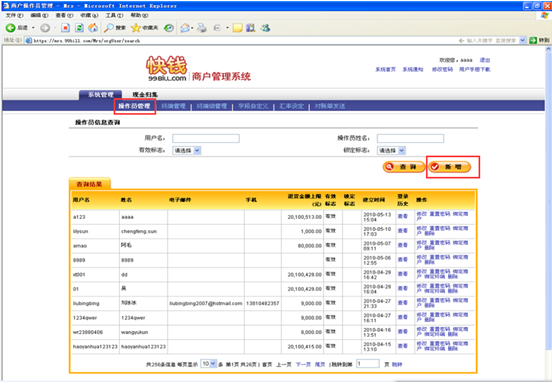The width and height of the screenshot is (552, 385).
Task: Open the 文件 menu in menu bar
Action: pyautogui.click(x=14, y=15)
